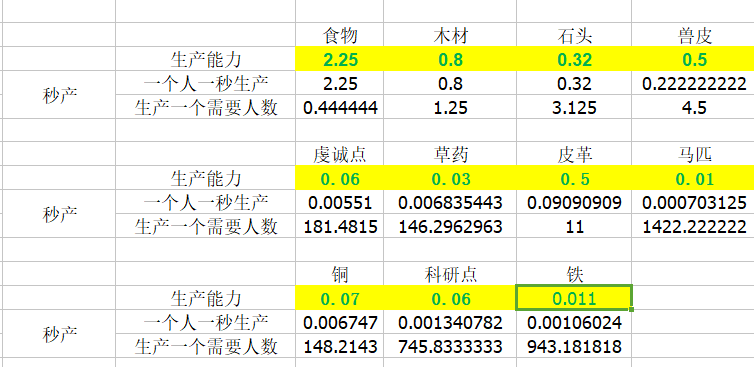Screen dimensions: 754x367
Task: Click yellow cell 0.5 under 皮革
Action: (574, 178)
